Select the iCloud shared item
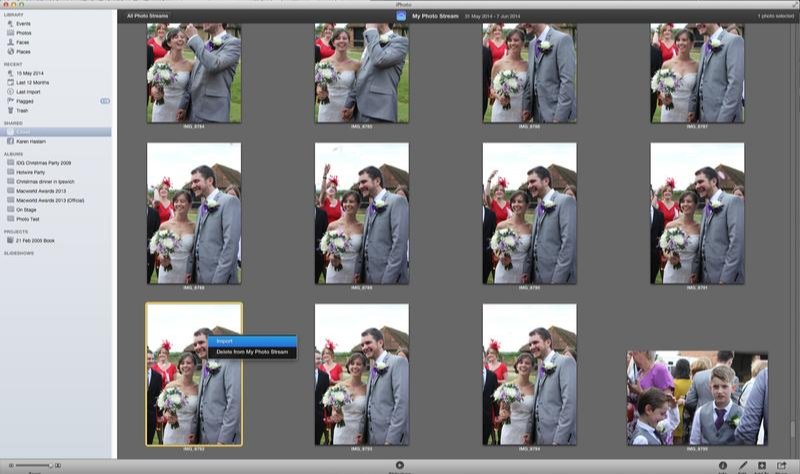 56,132
